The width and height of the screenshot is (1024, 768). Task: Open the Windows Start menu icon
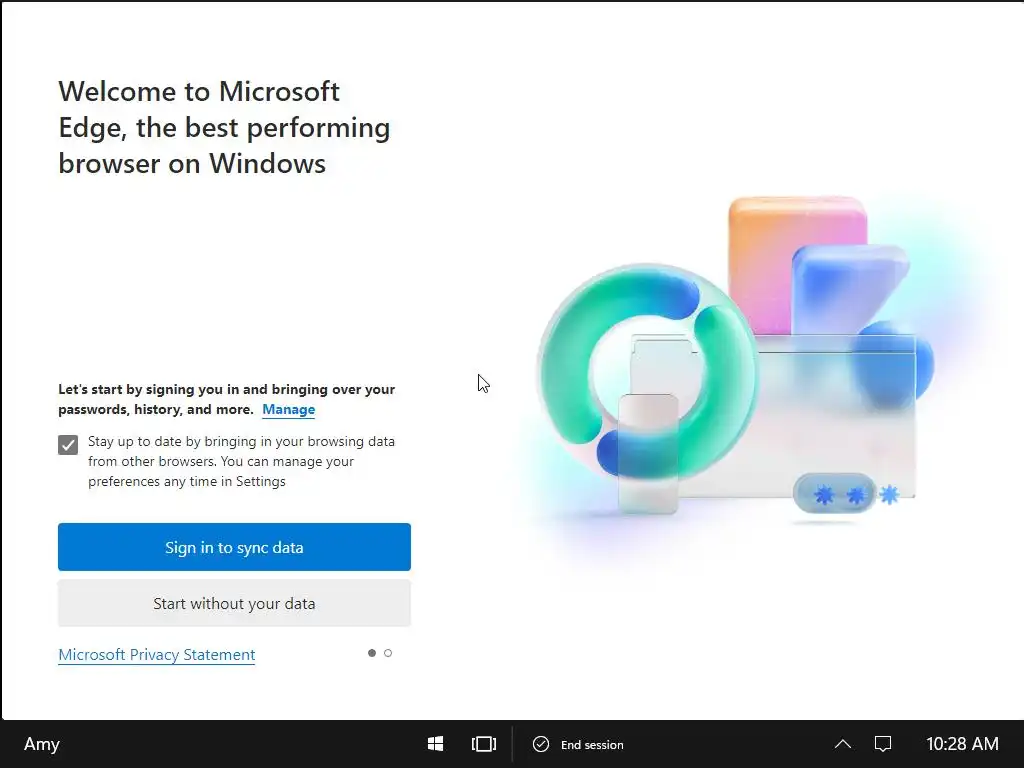[x=436, y=744]
